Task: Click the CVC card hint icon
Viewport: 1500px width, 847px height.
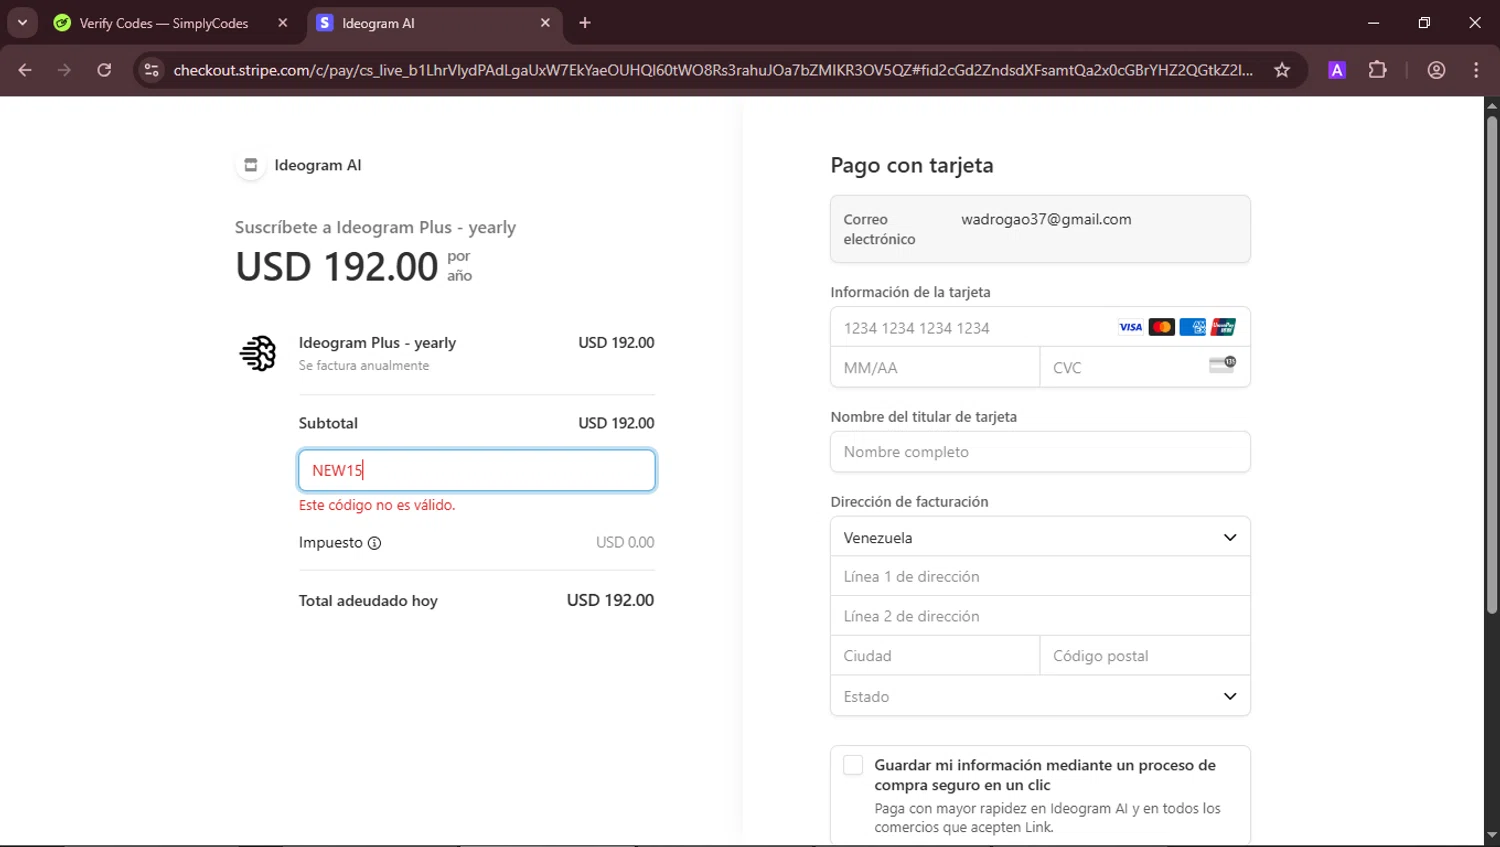Action: tap(1222, 365)
